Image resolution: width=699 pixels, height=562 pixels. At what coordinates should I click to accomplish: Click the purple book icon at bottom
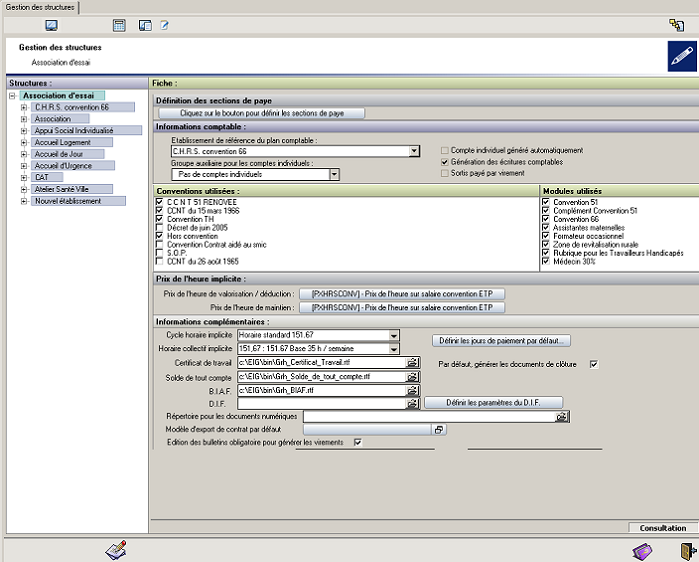[x=642, y=550]
